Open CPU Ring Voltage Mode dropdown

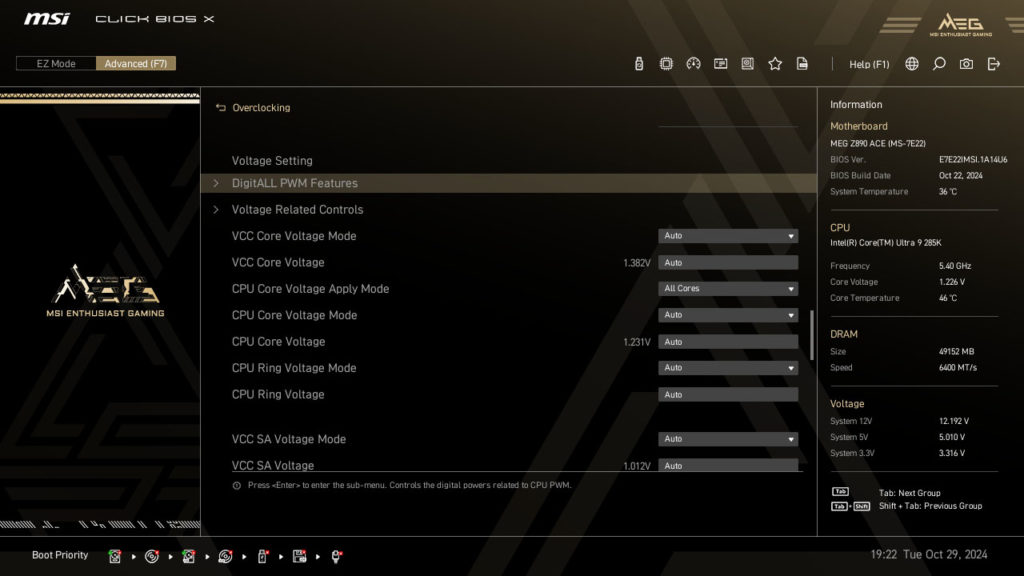click(x=728, y=368)
